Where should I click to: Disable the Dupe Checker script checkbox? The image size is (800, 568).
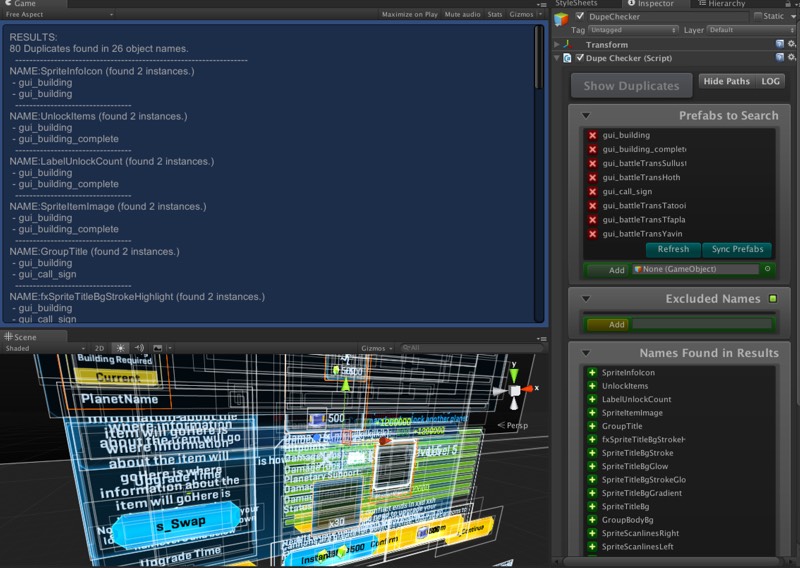point(579,58)
